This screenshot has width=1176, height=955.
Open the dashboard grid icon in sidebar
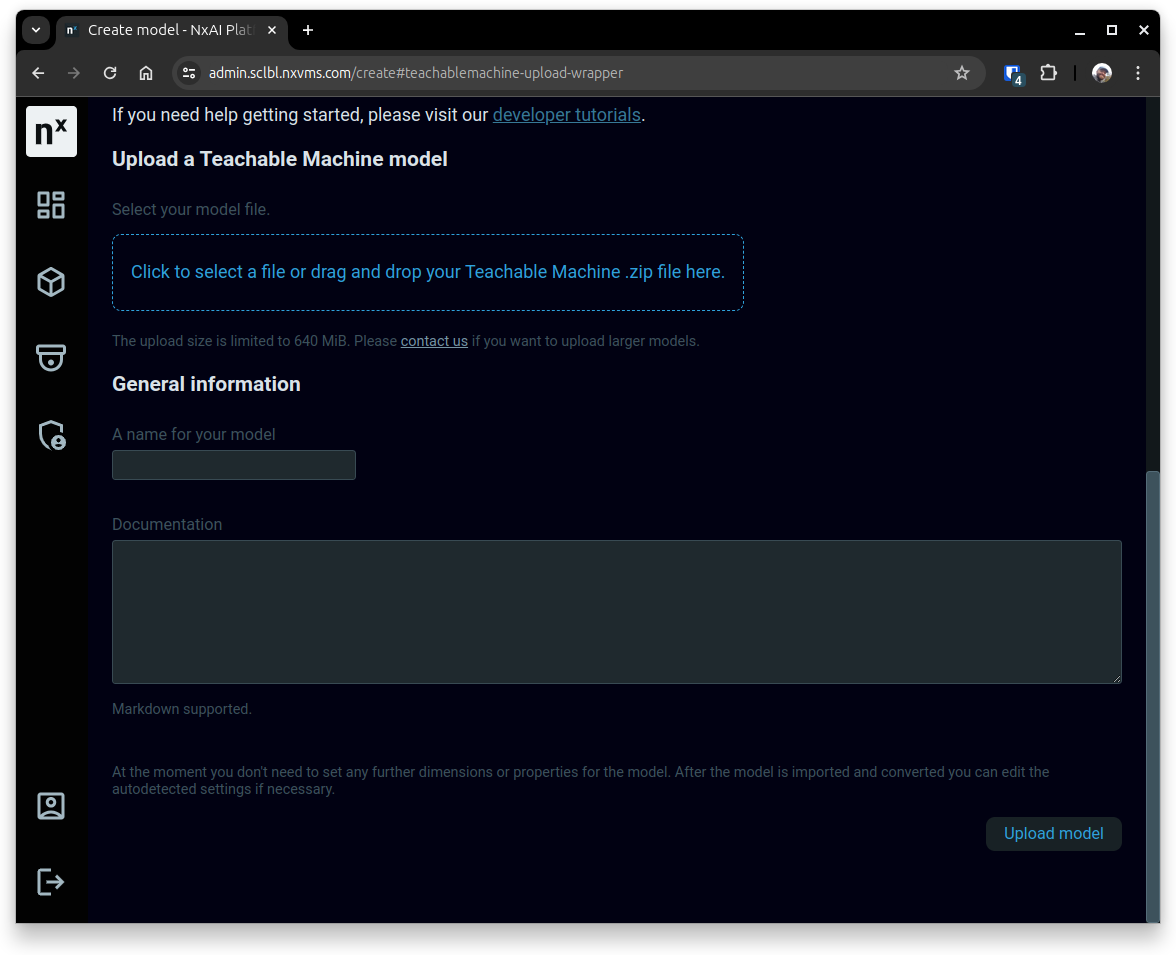[x=51, y=205]
